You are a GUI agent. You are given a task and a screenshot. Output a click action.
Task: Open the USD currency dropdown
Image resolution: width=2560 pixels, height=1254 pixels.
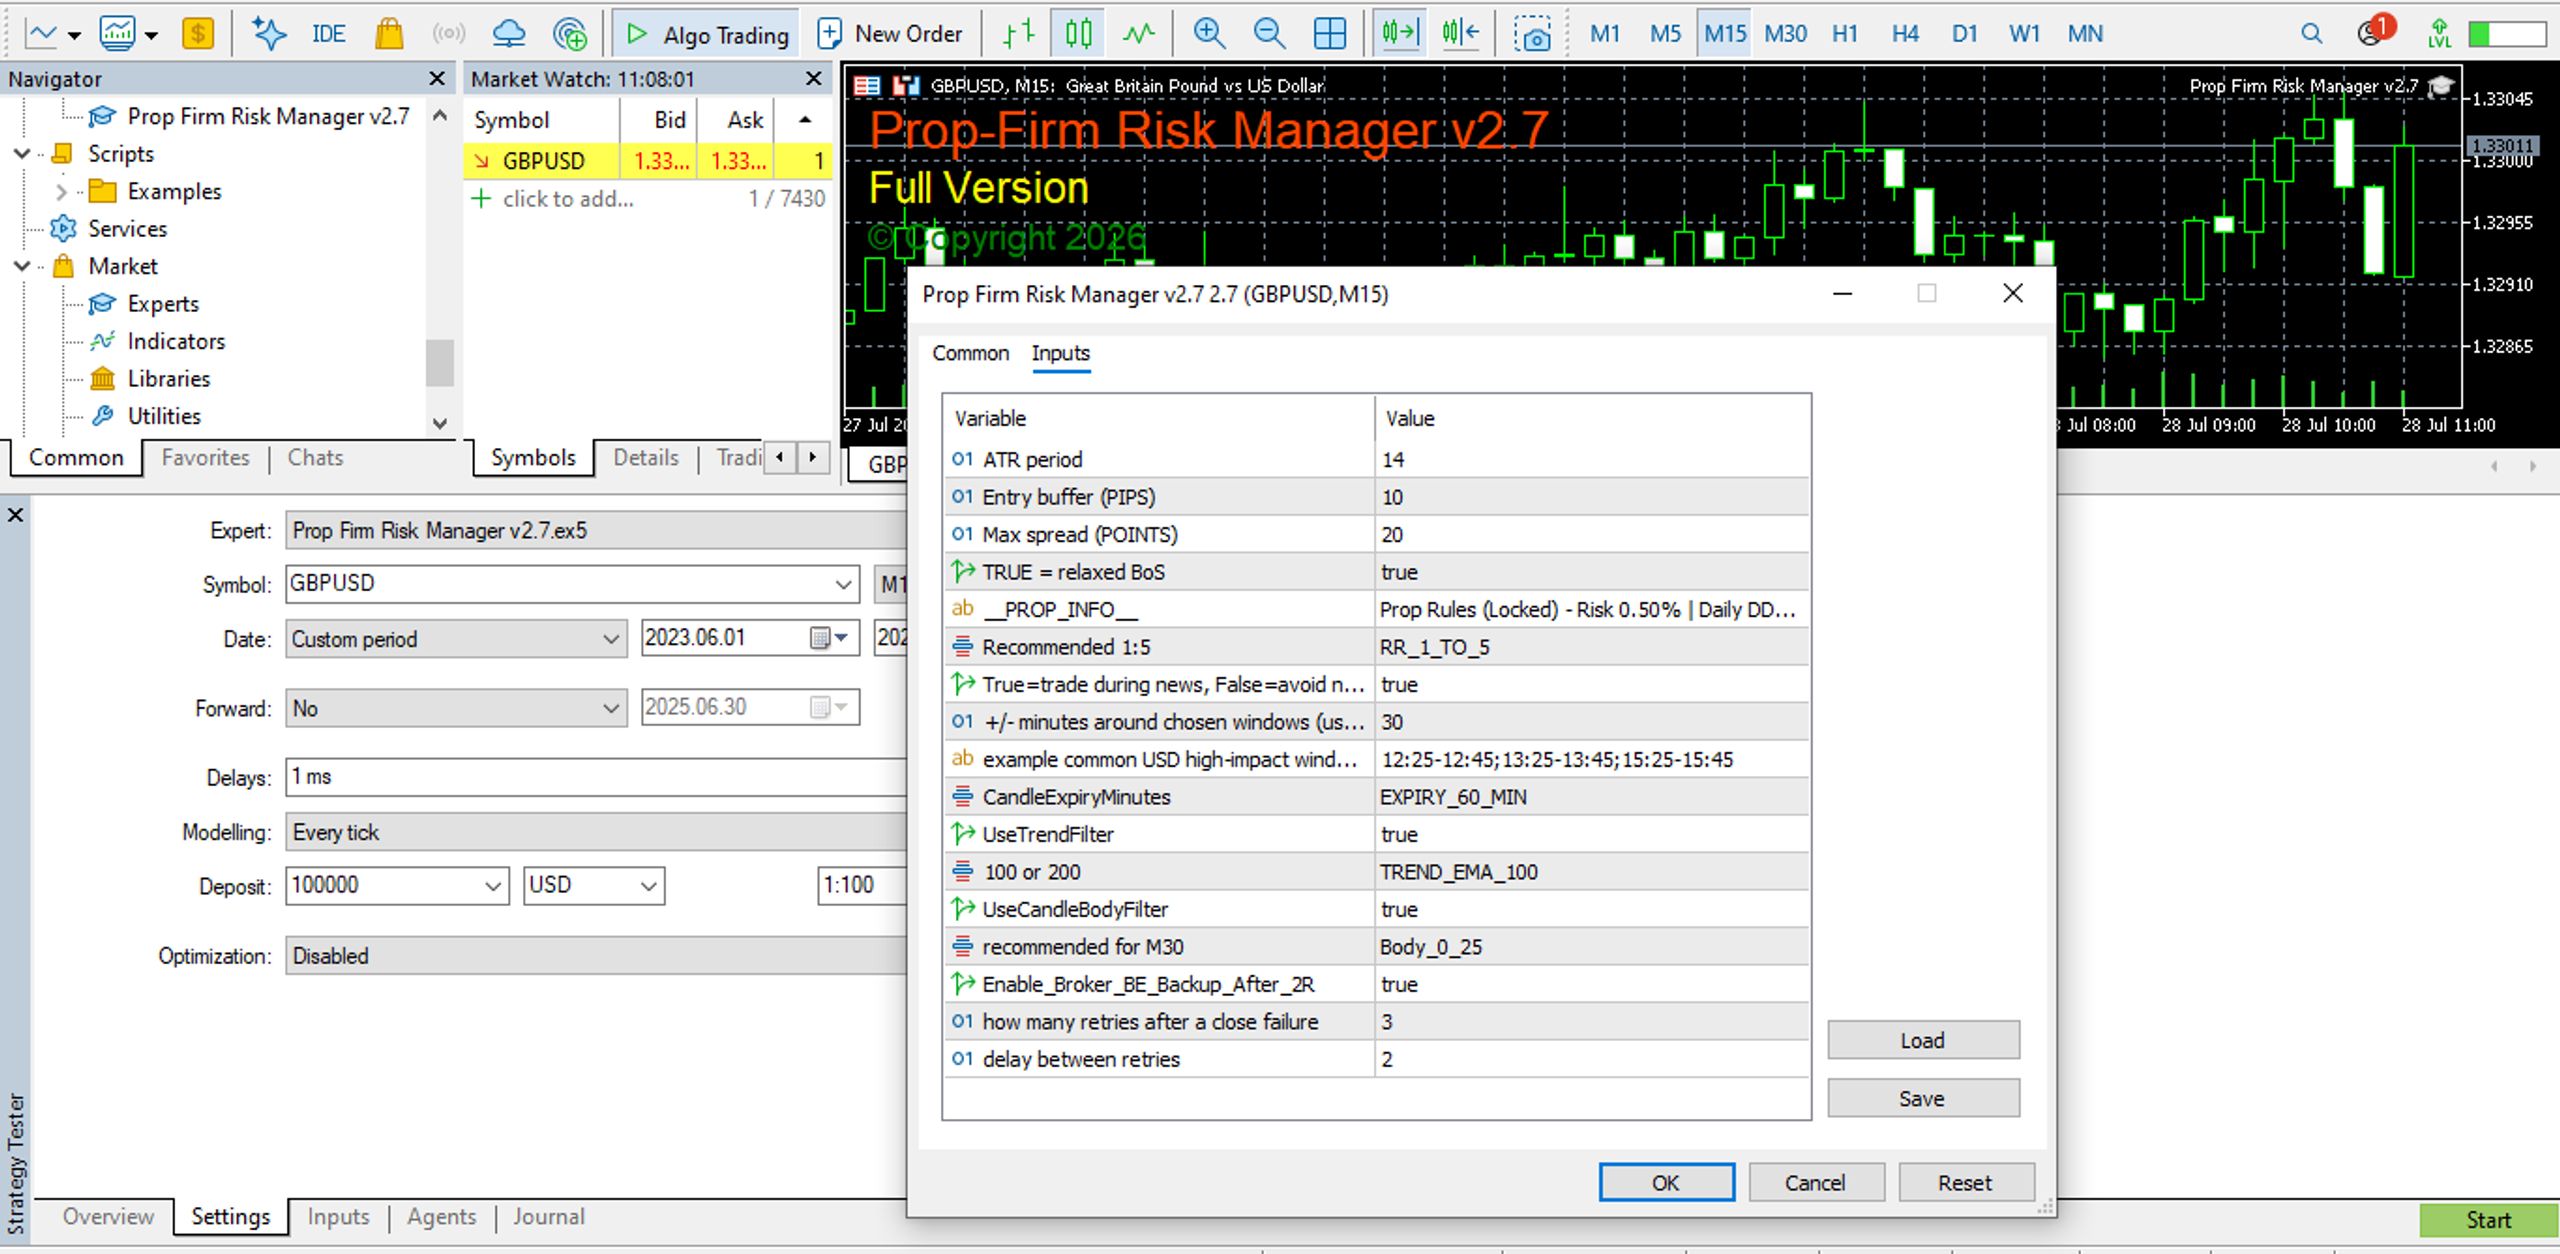pos(648,886)
